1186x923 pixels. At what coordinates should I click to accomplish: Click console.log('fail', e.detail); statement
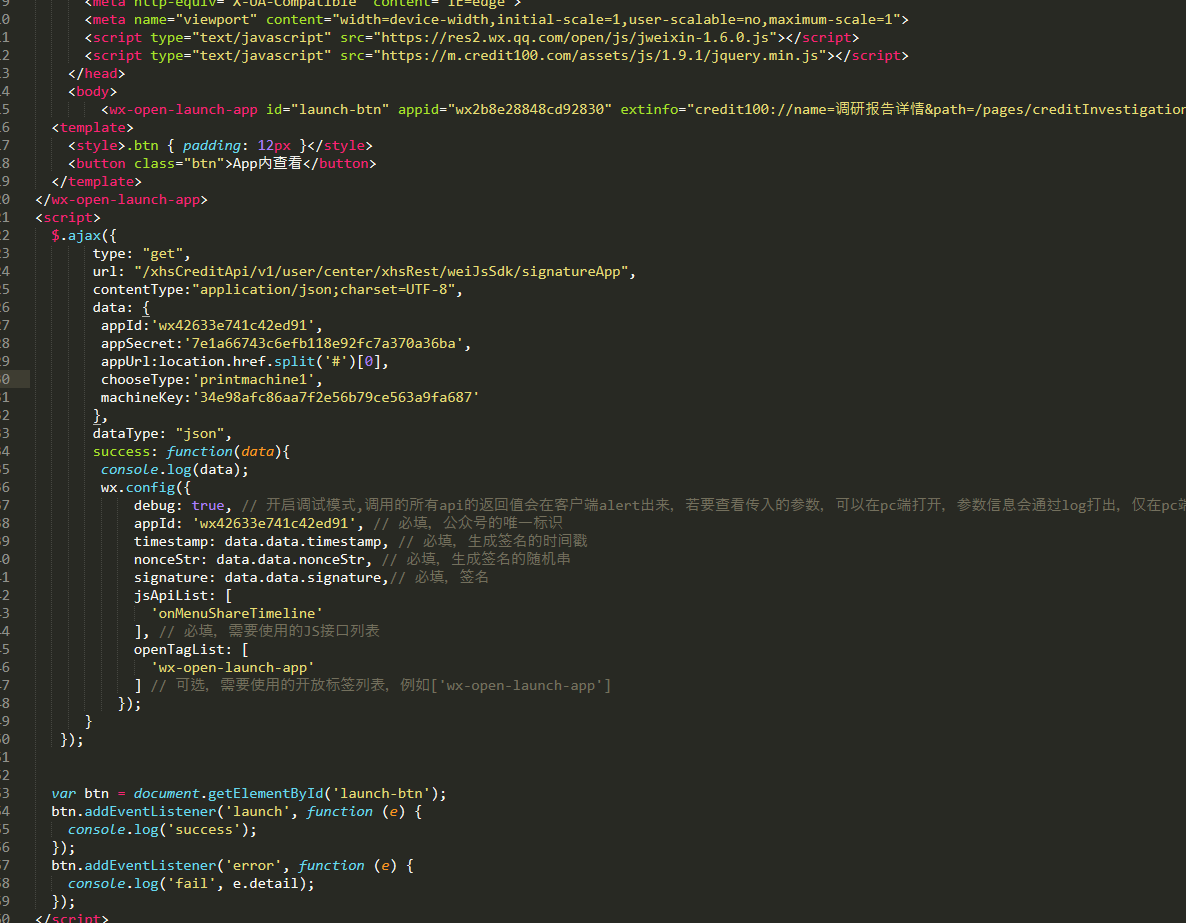(x=191, y=884)
